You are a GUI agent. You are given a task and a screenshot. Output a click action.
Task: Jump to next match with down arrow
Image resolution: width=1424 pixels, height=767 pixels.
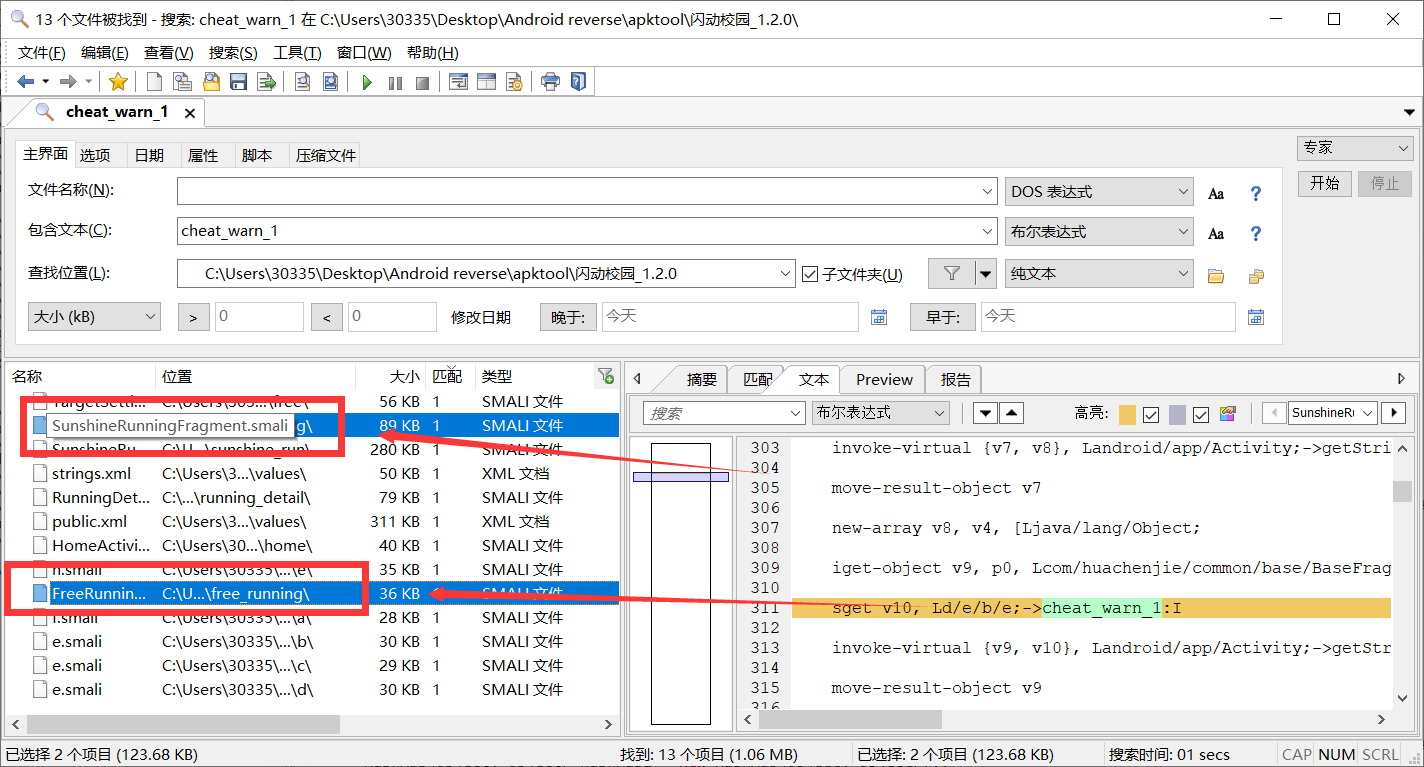click(x=985, y=413)
